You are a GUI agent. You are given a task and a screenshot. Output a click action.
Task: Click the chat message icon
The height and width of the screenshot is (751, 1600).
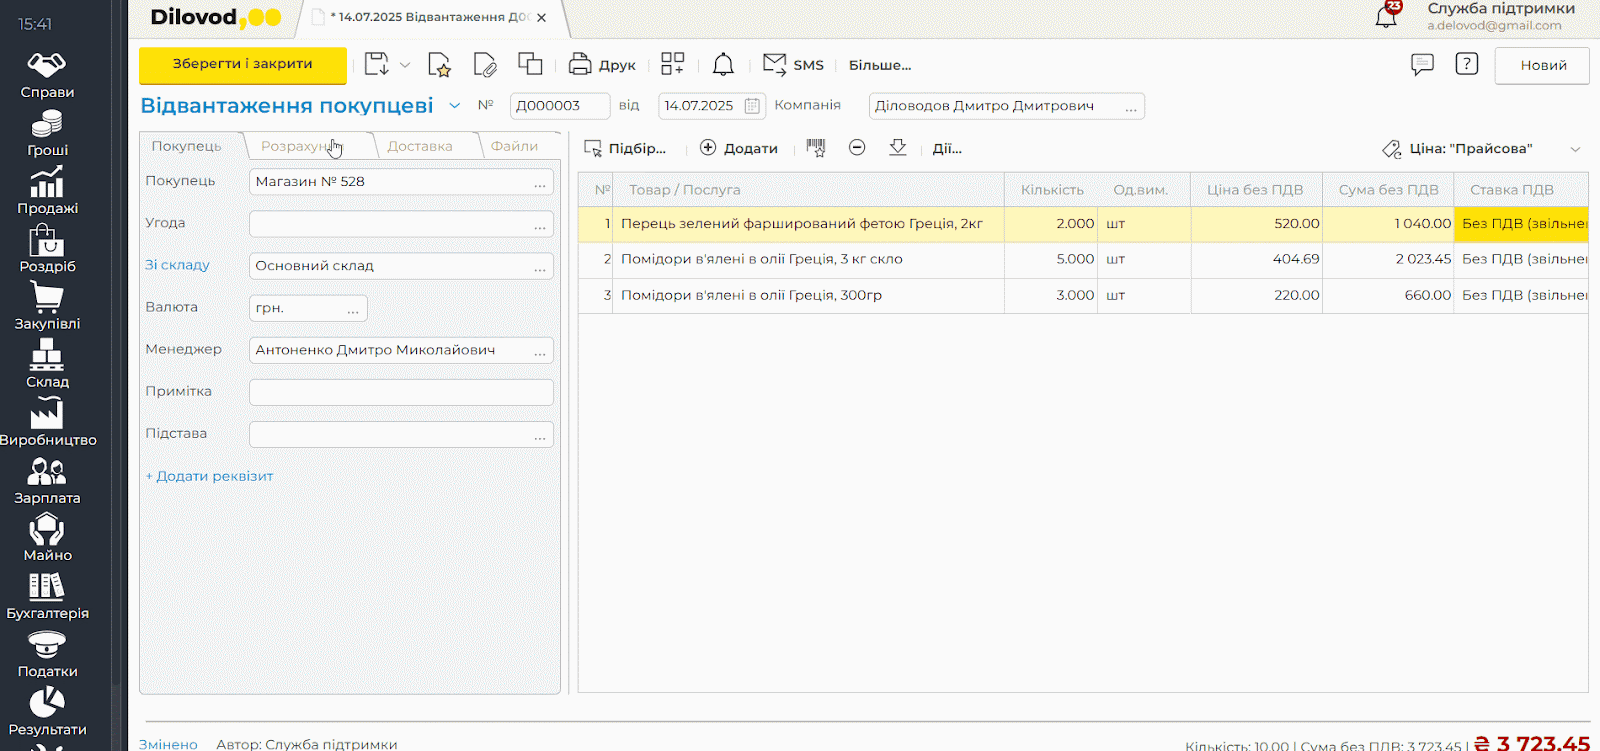click(x=1422, y=65)
